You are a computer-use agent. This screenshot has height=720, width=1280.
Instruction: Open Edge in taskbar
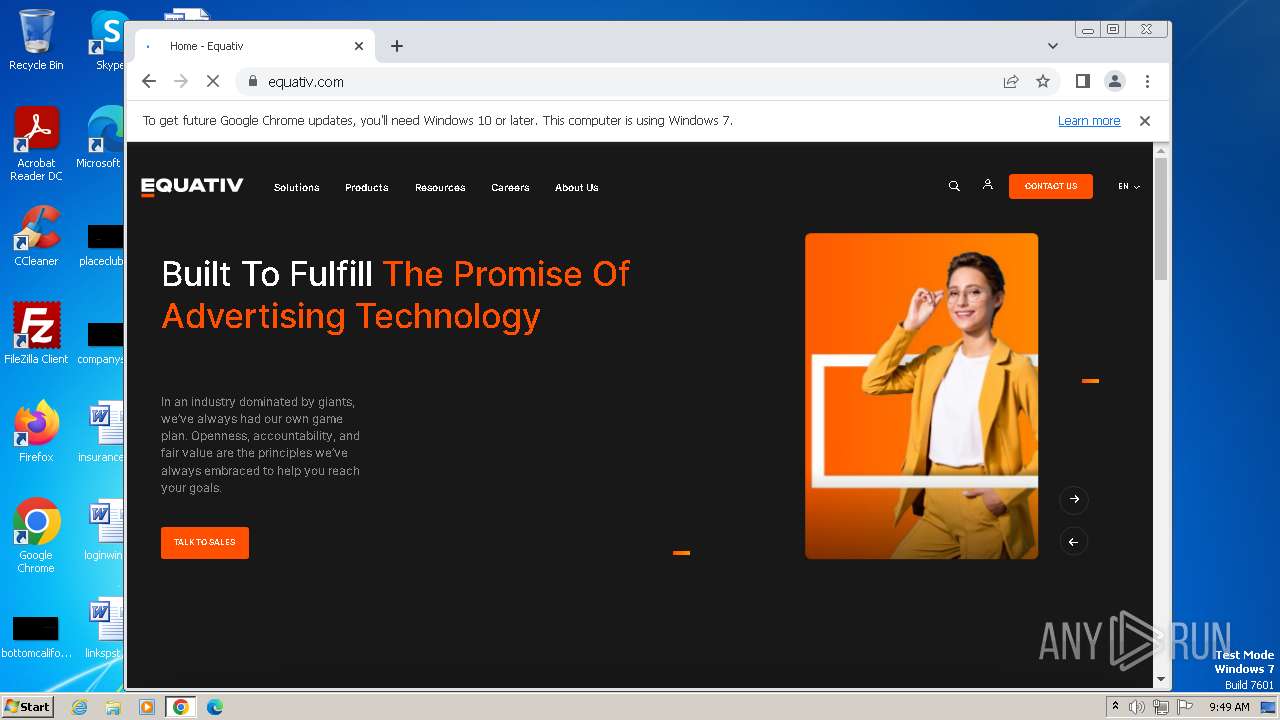click(x=215, y=707)
